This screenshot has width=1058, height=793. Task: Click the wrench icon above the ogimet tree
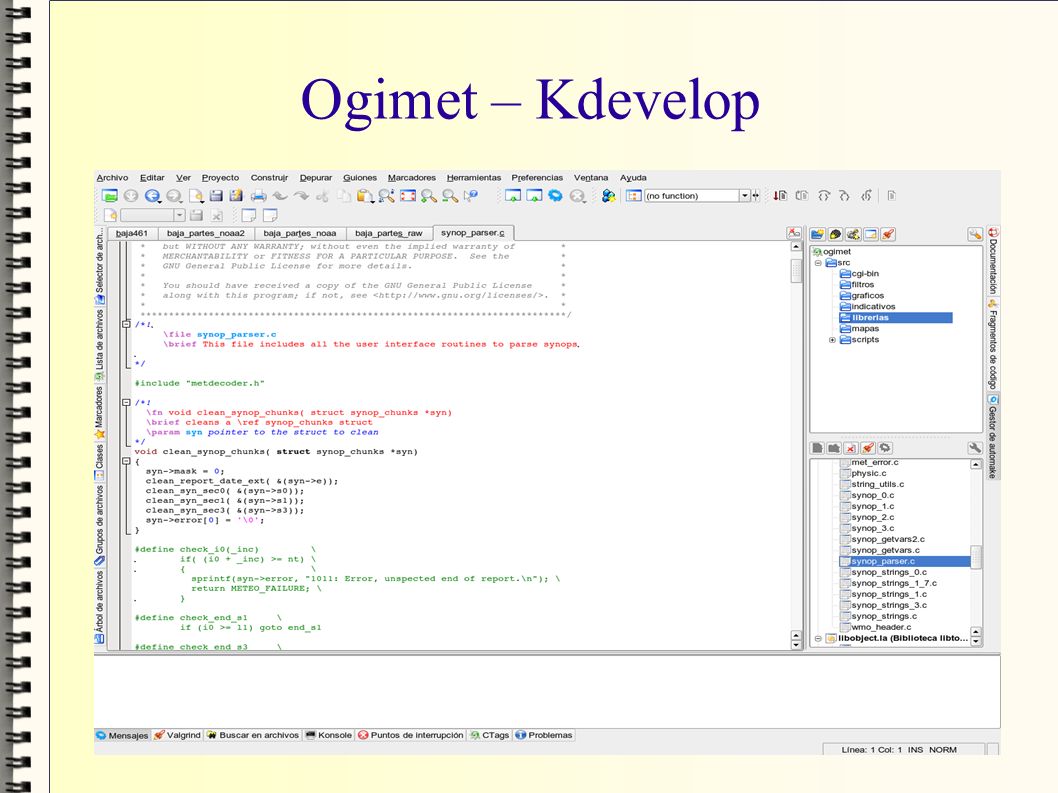point(975,234)
